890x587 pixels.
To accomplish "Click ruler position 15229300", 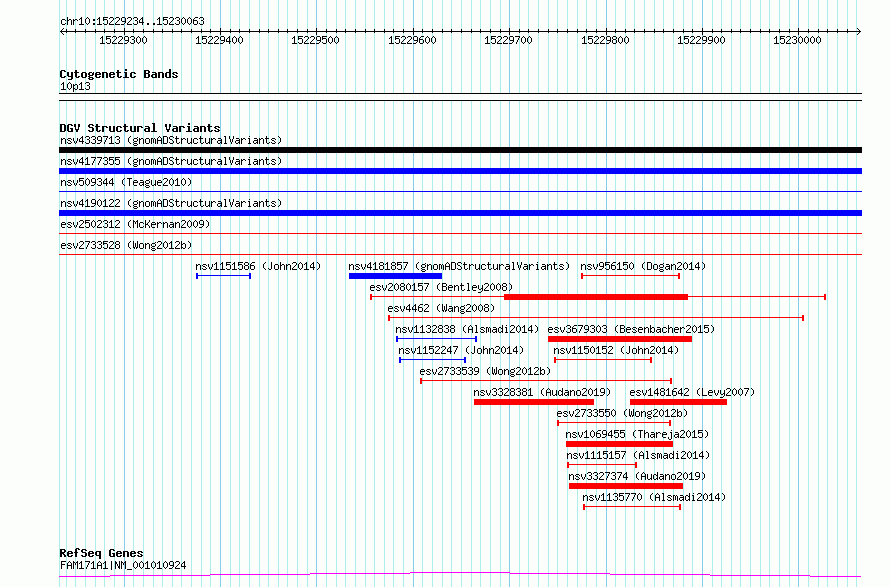I will (123, 40).
